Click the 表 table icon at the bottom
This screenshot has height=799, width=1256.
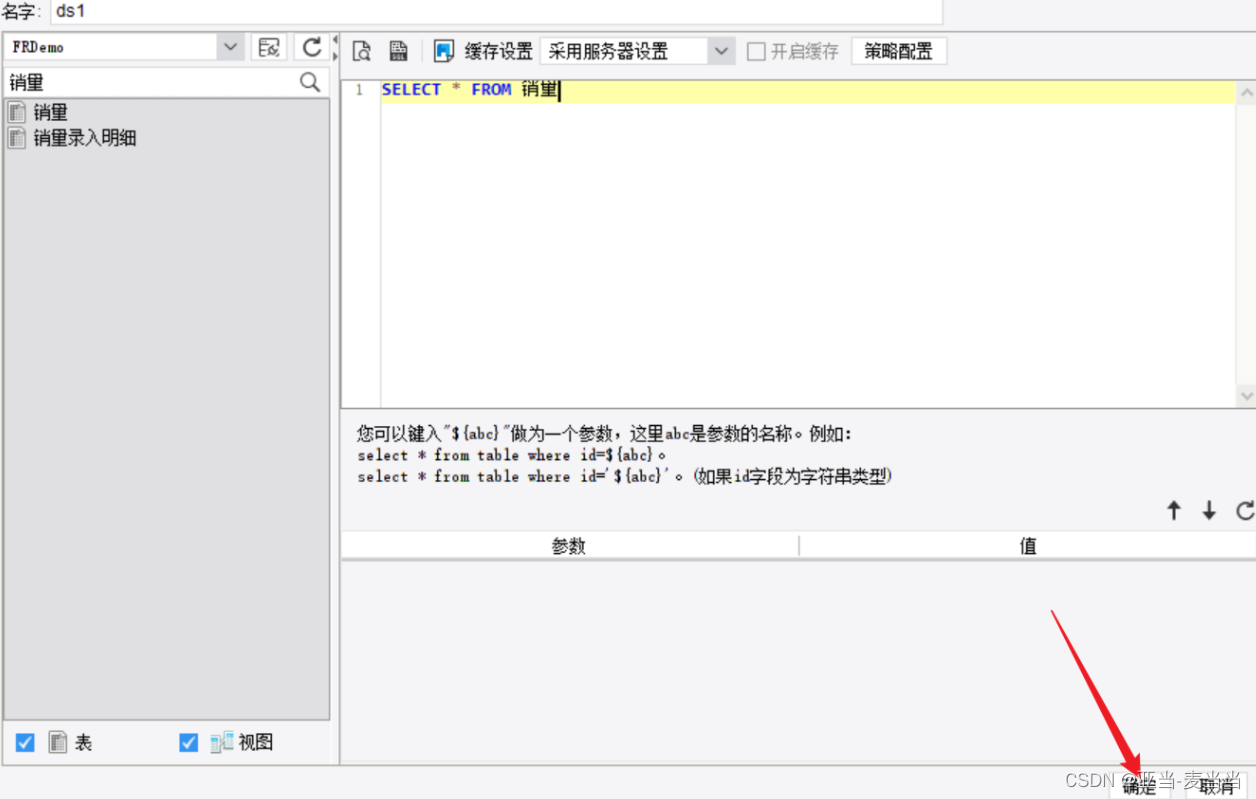click(58, 742)
